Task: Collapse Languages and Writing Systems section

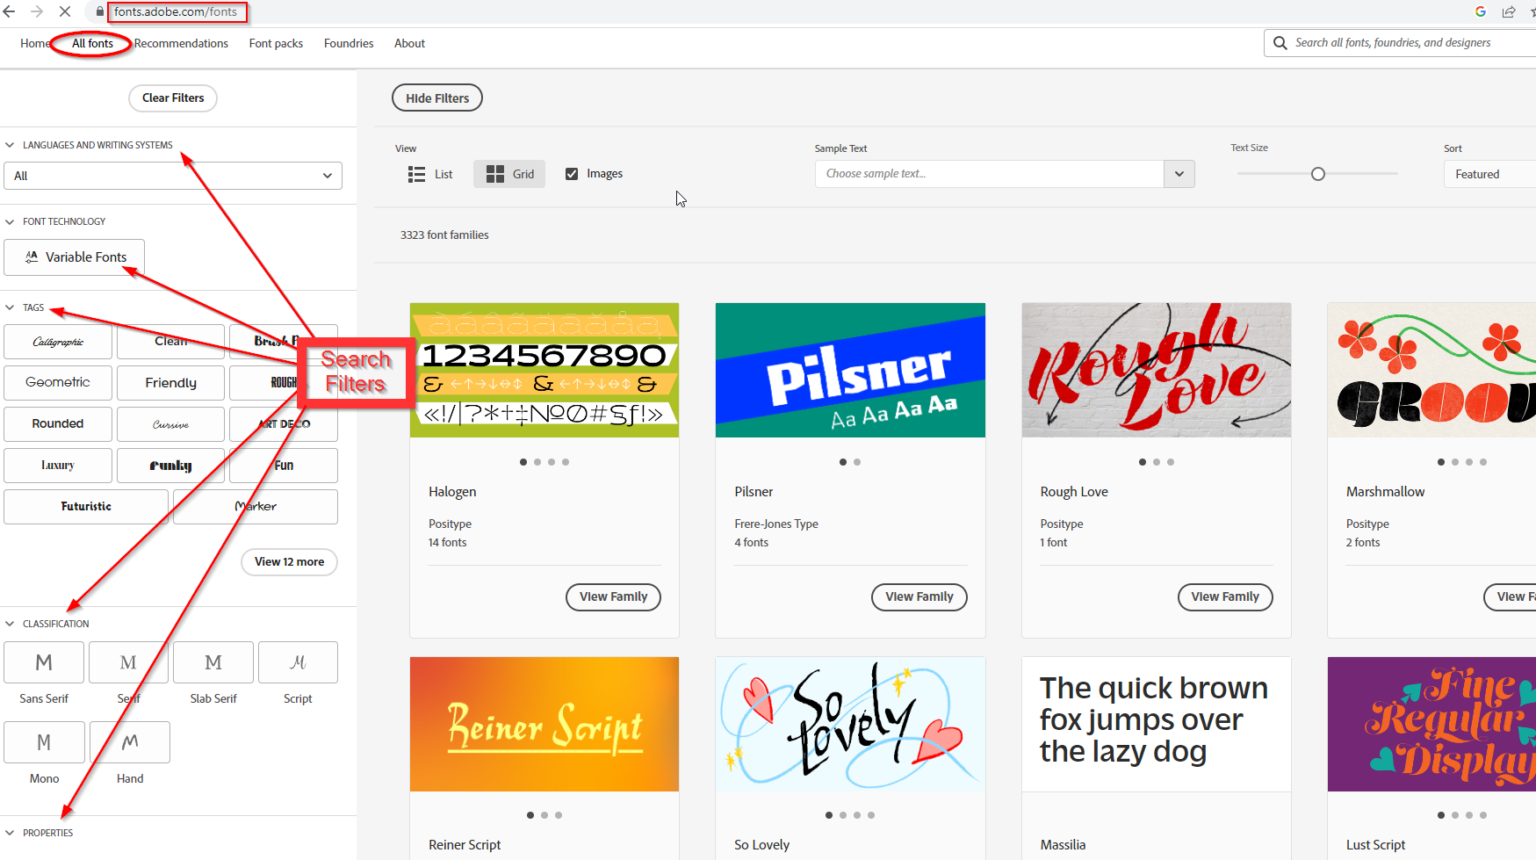Action: tap(10, 145)
